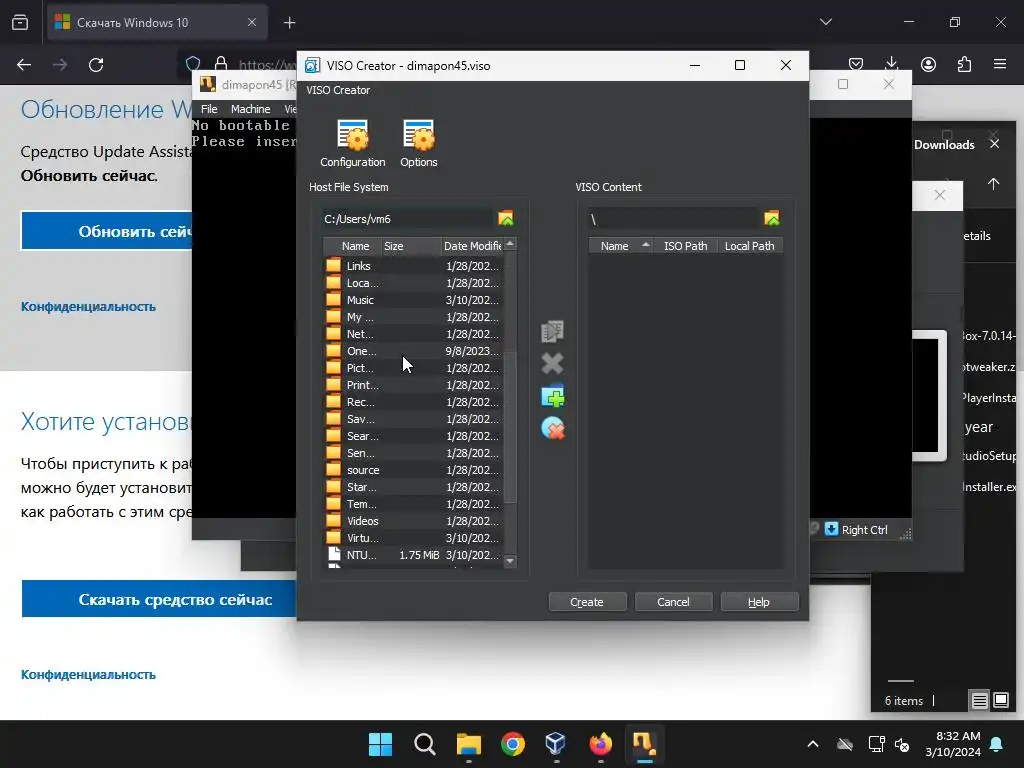Sort host files by Date Modified
1024x768 pixels.
472,246
